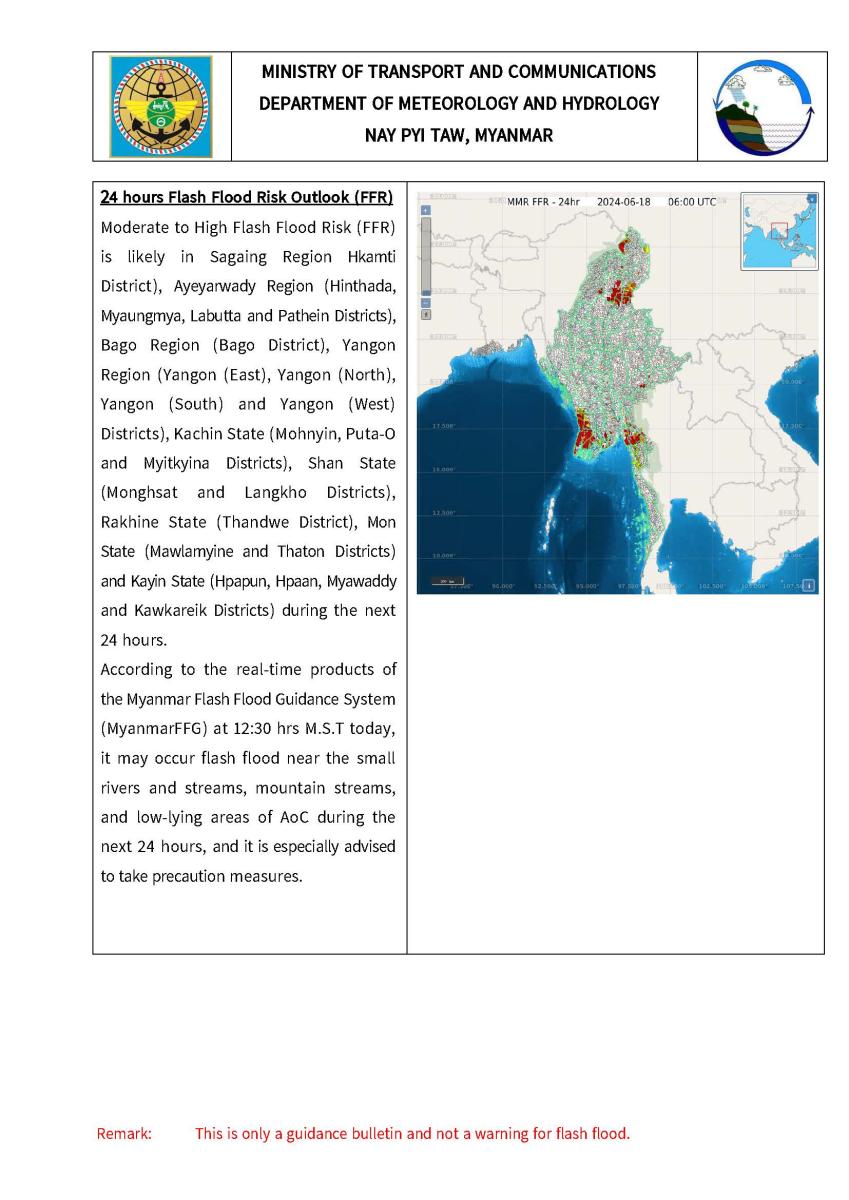
Task: Click the "MMR FFR - 24hr" map title
Action: tap(543, 201)
